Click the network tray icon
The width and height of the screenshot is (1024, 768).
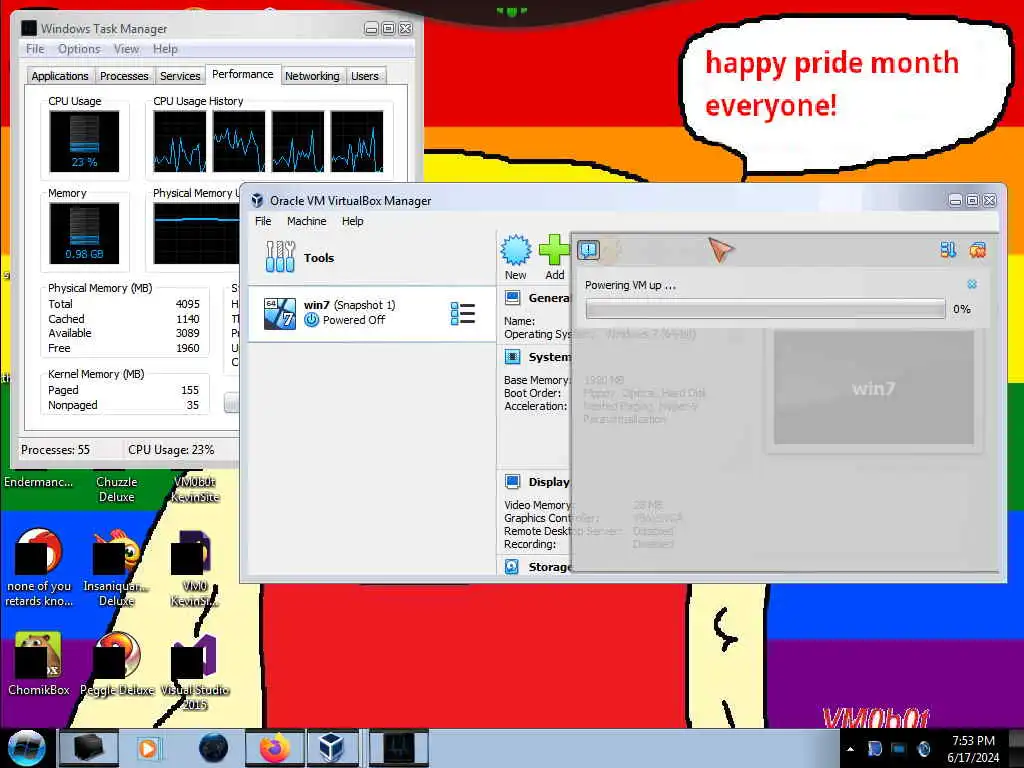(x=899, y=748)
